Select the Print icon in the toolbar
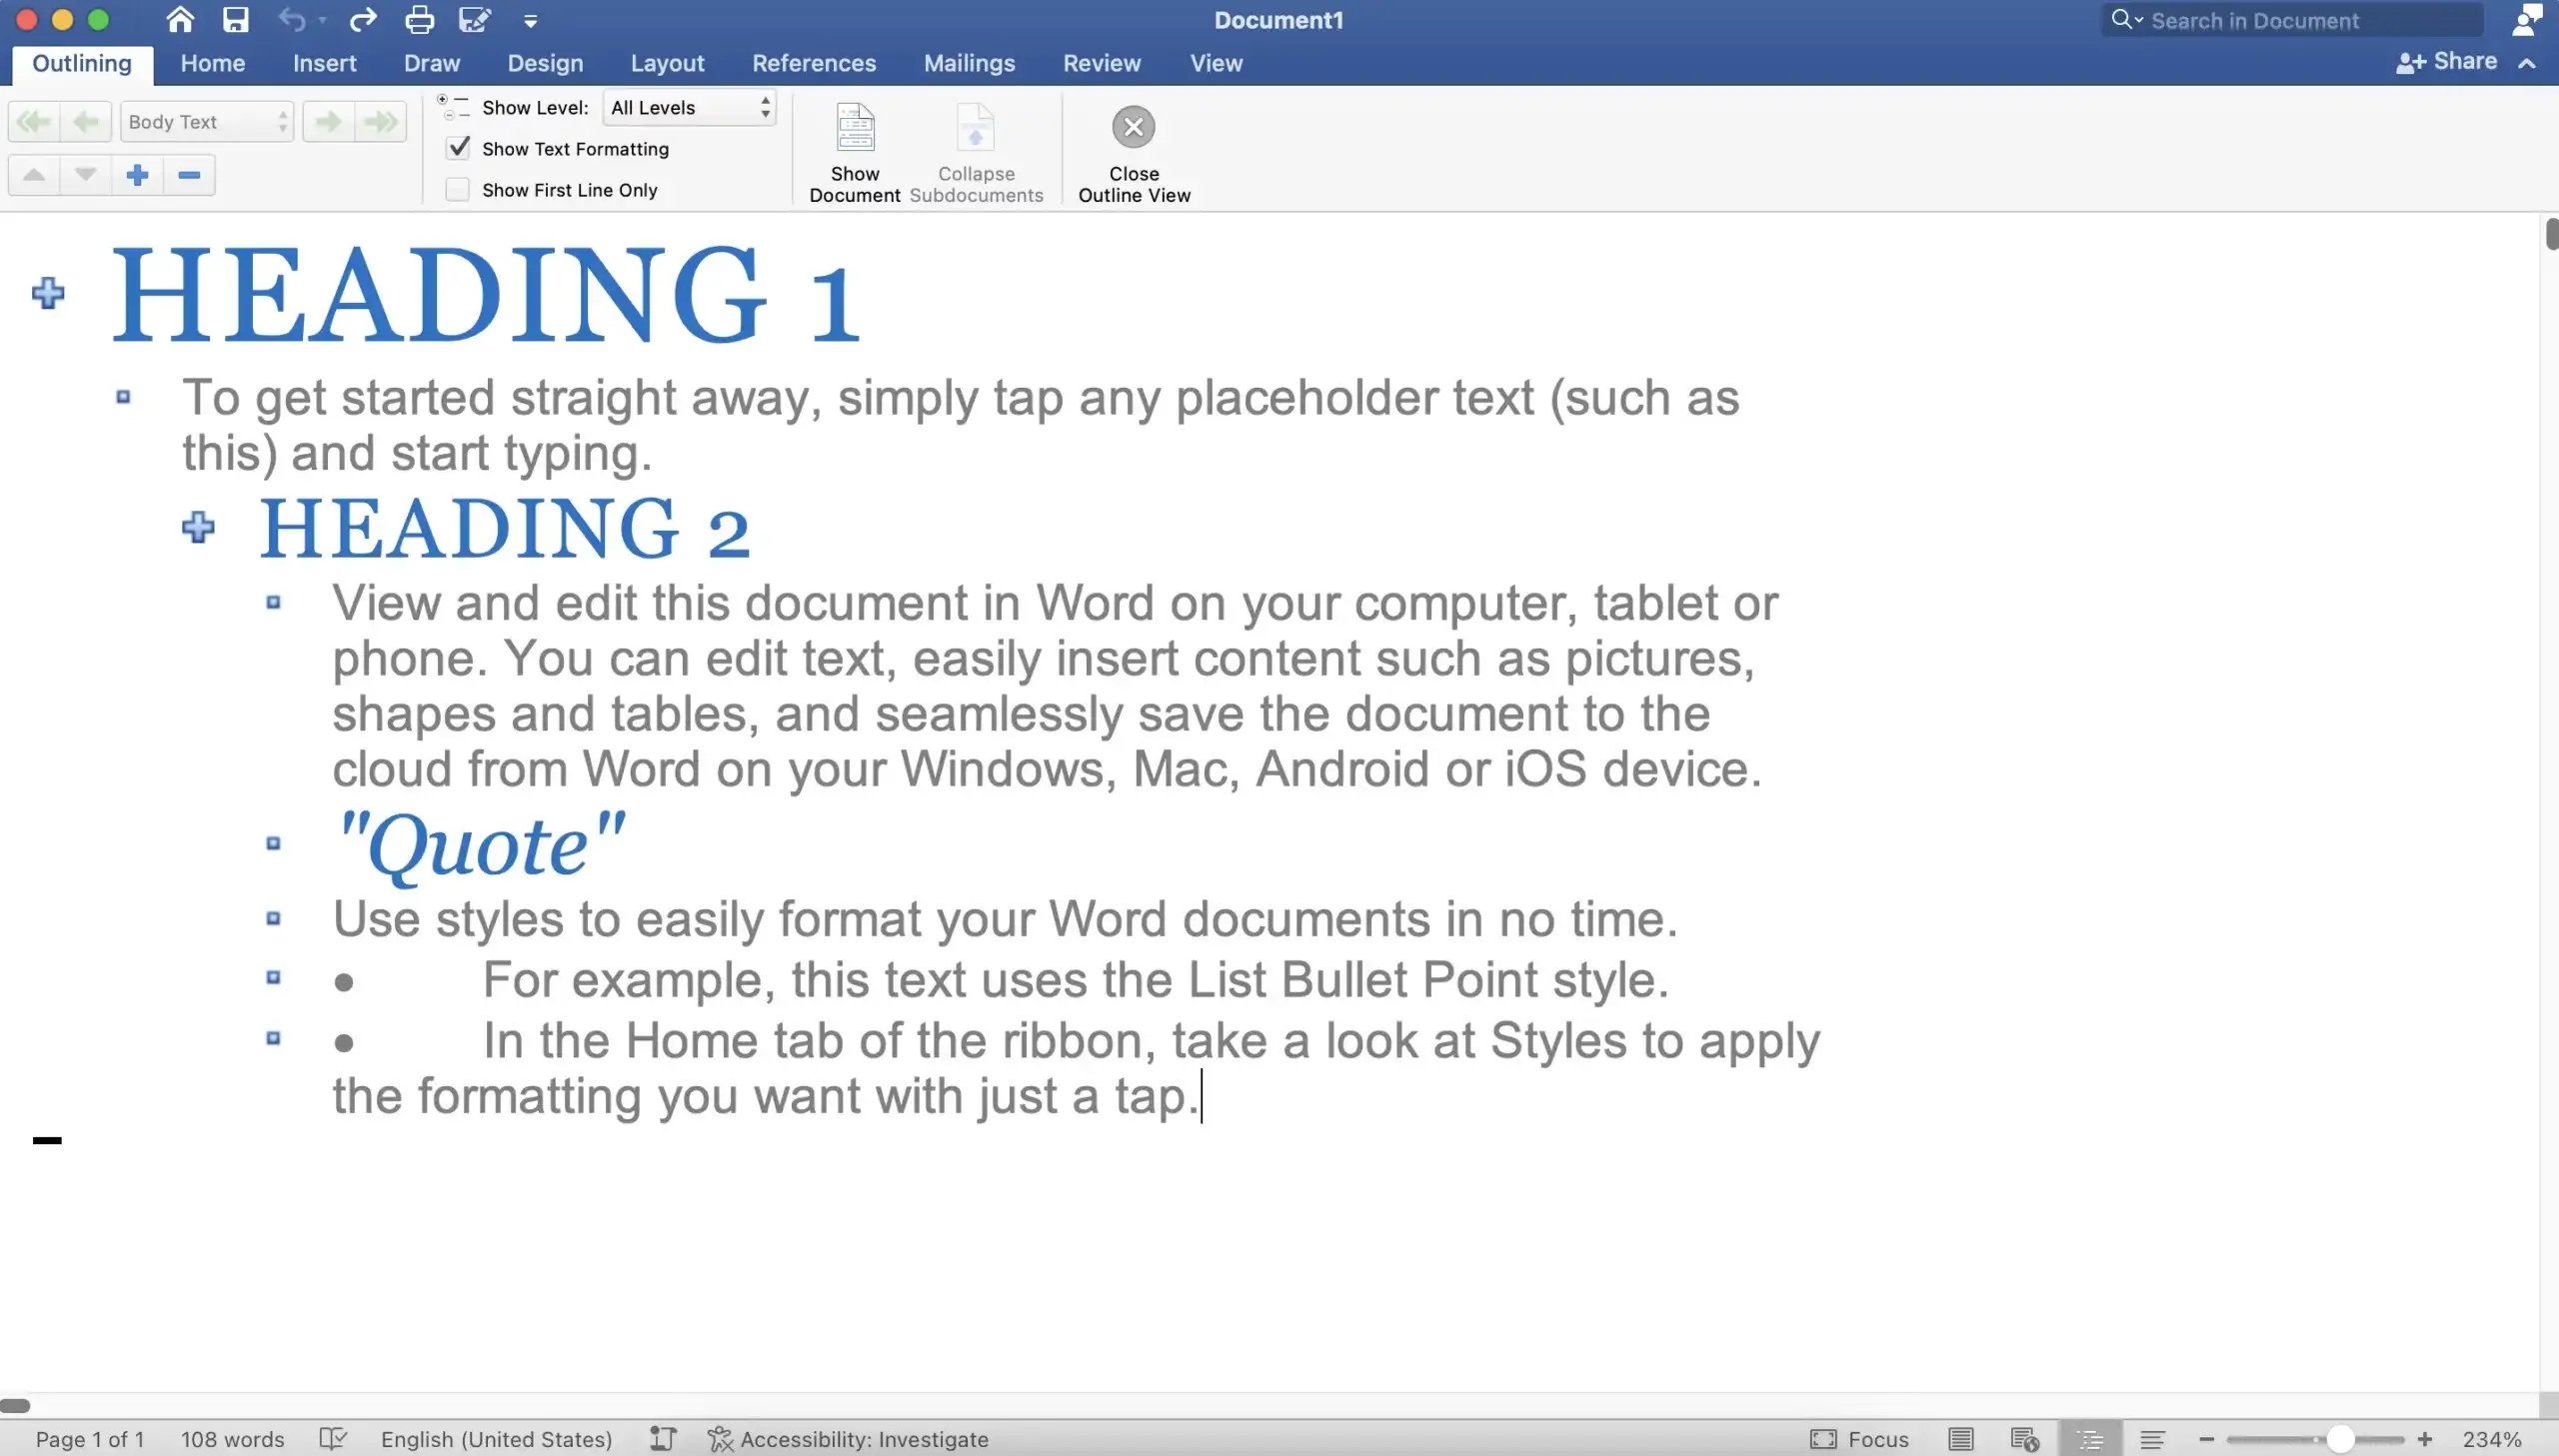The height and width of the screenshot is (1456, 2559). 419,19
